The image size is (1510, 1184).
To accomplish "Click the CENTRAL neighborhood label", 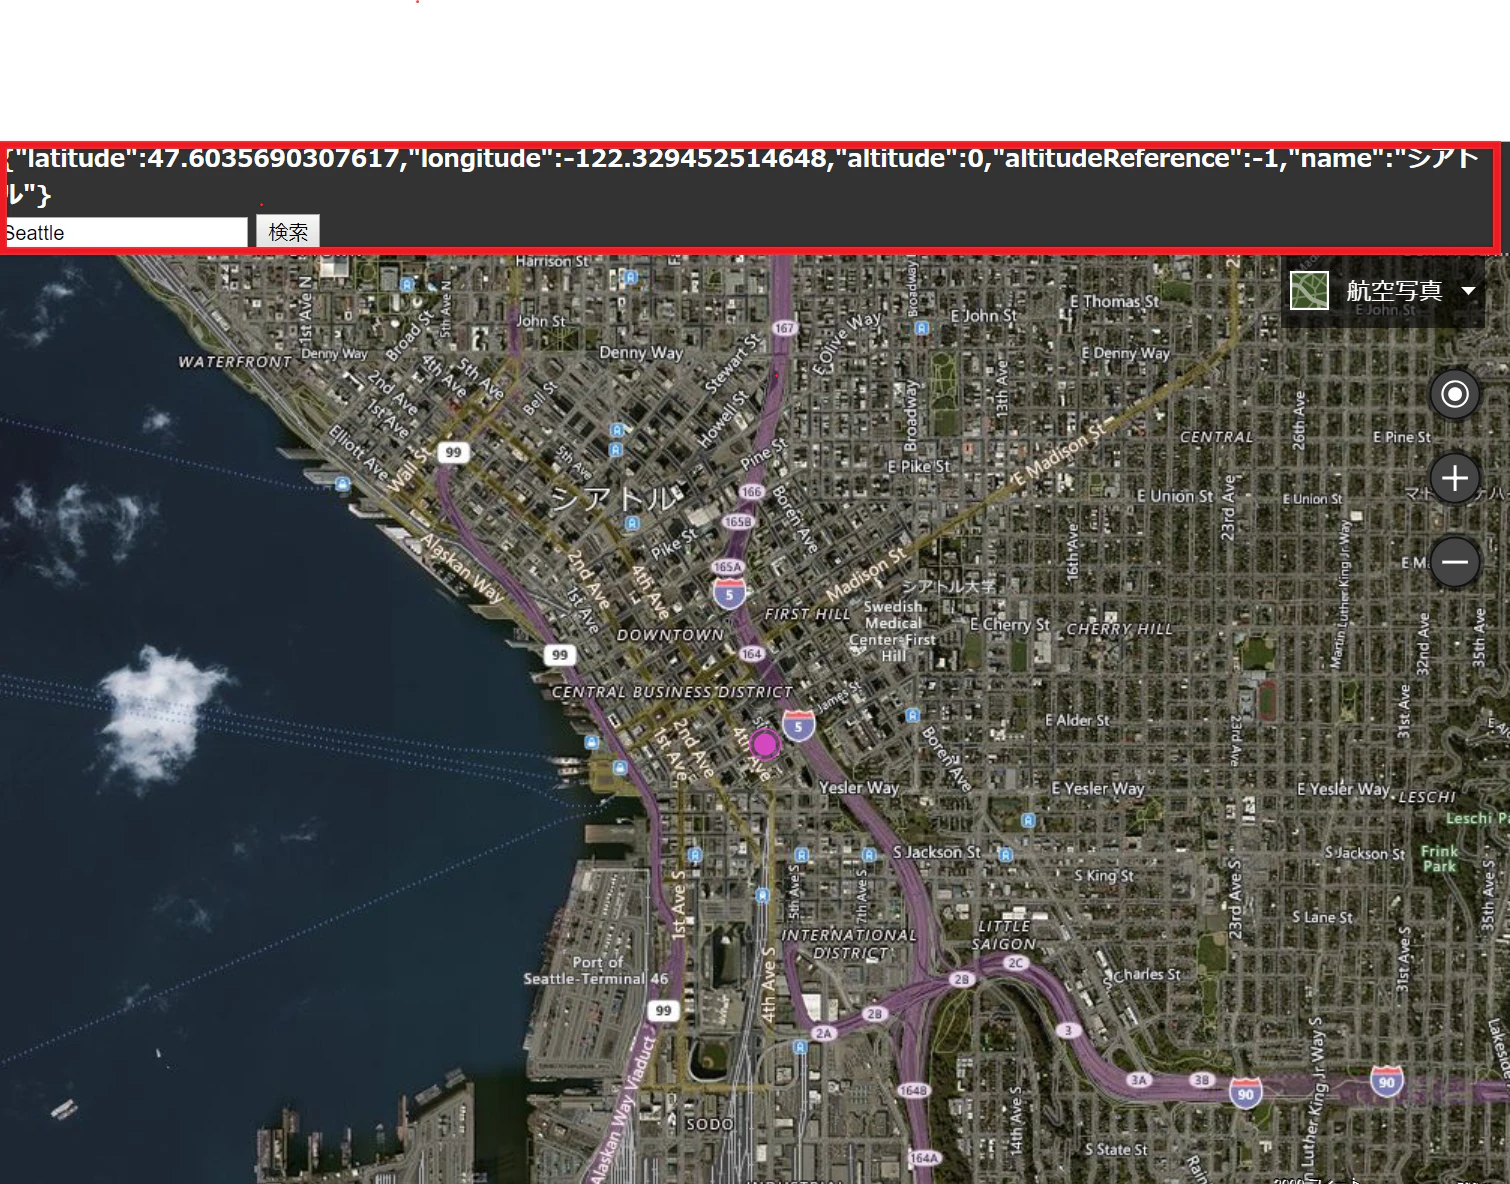I will (x=1216, y=437).
